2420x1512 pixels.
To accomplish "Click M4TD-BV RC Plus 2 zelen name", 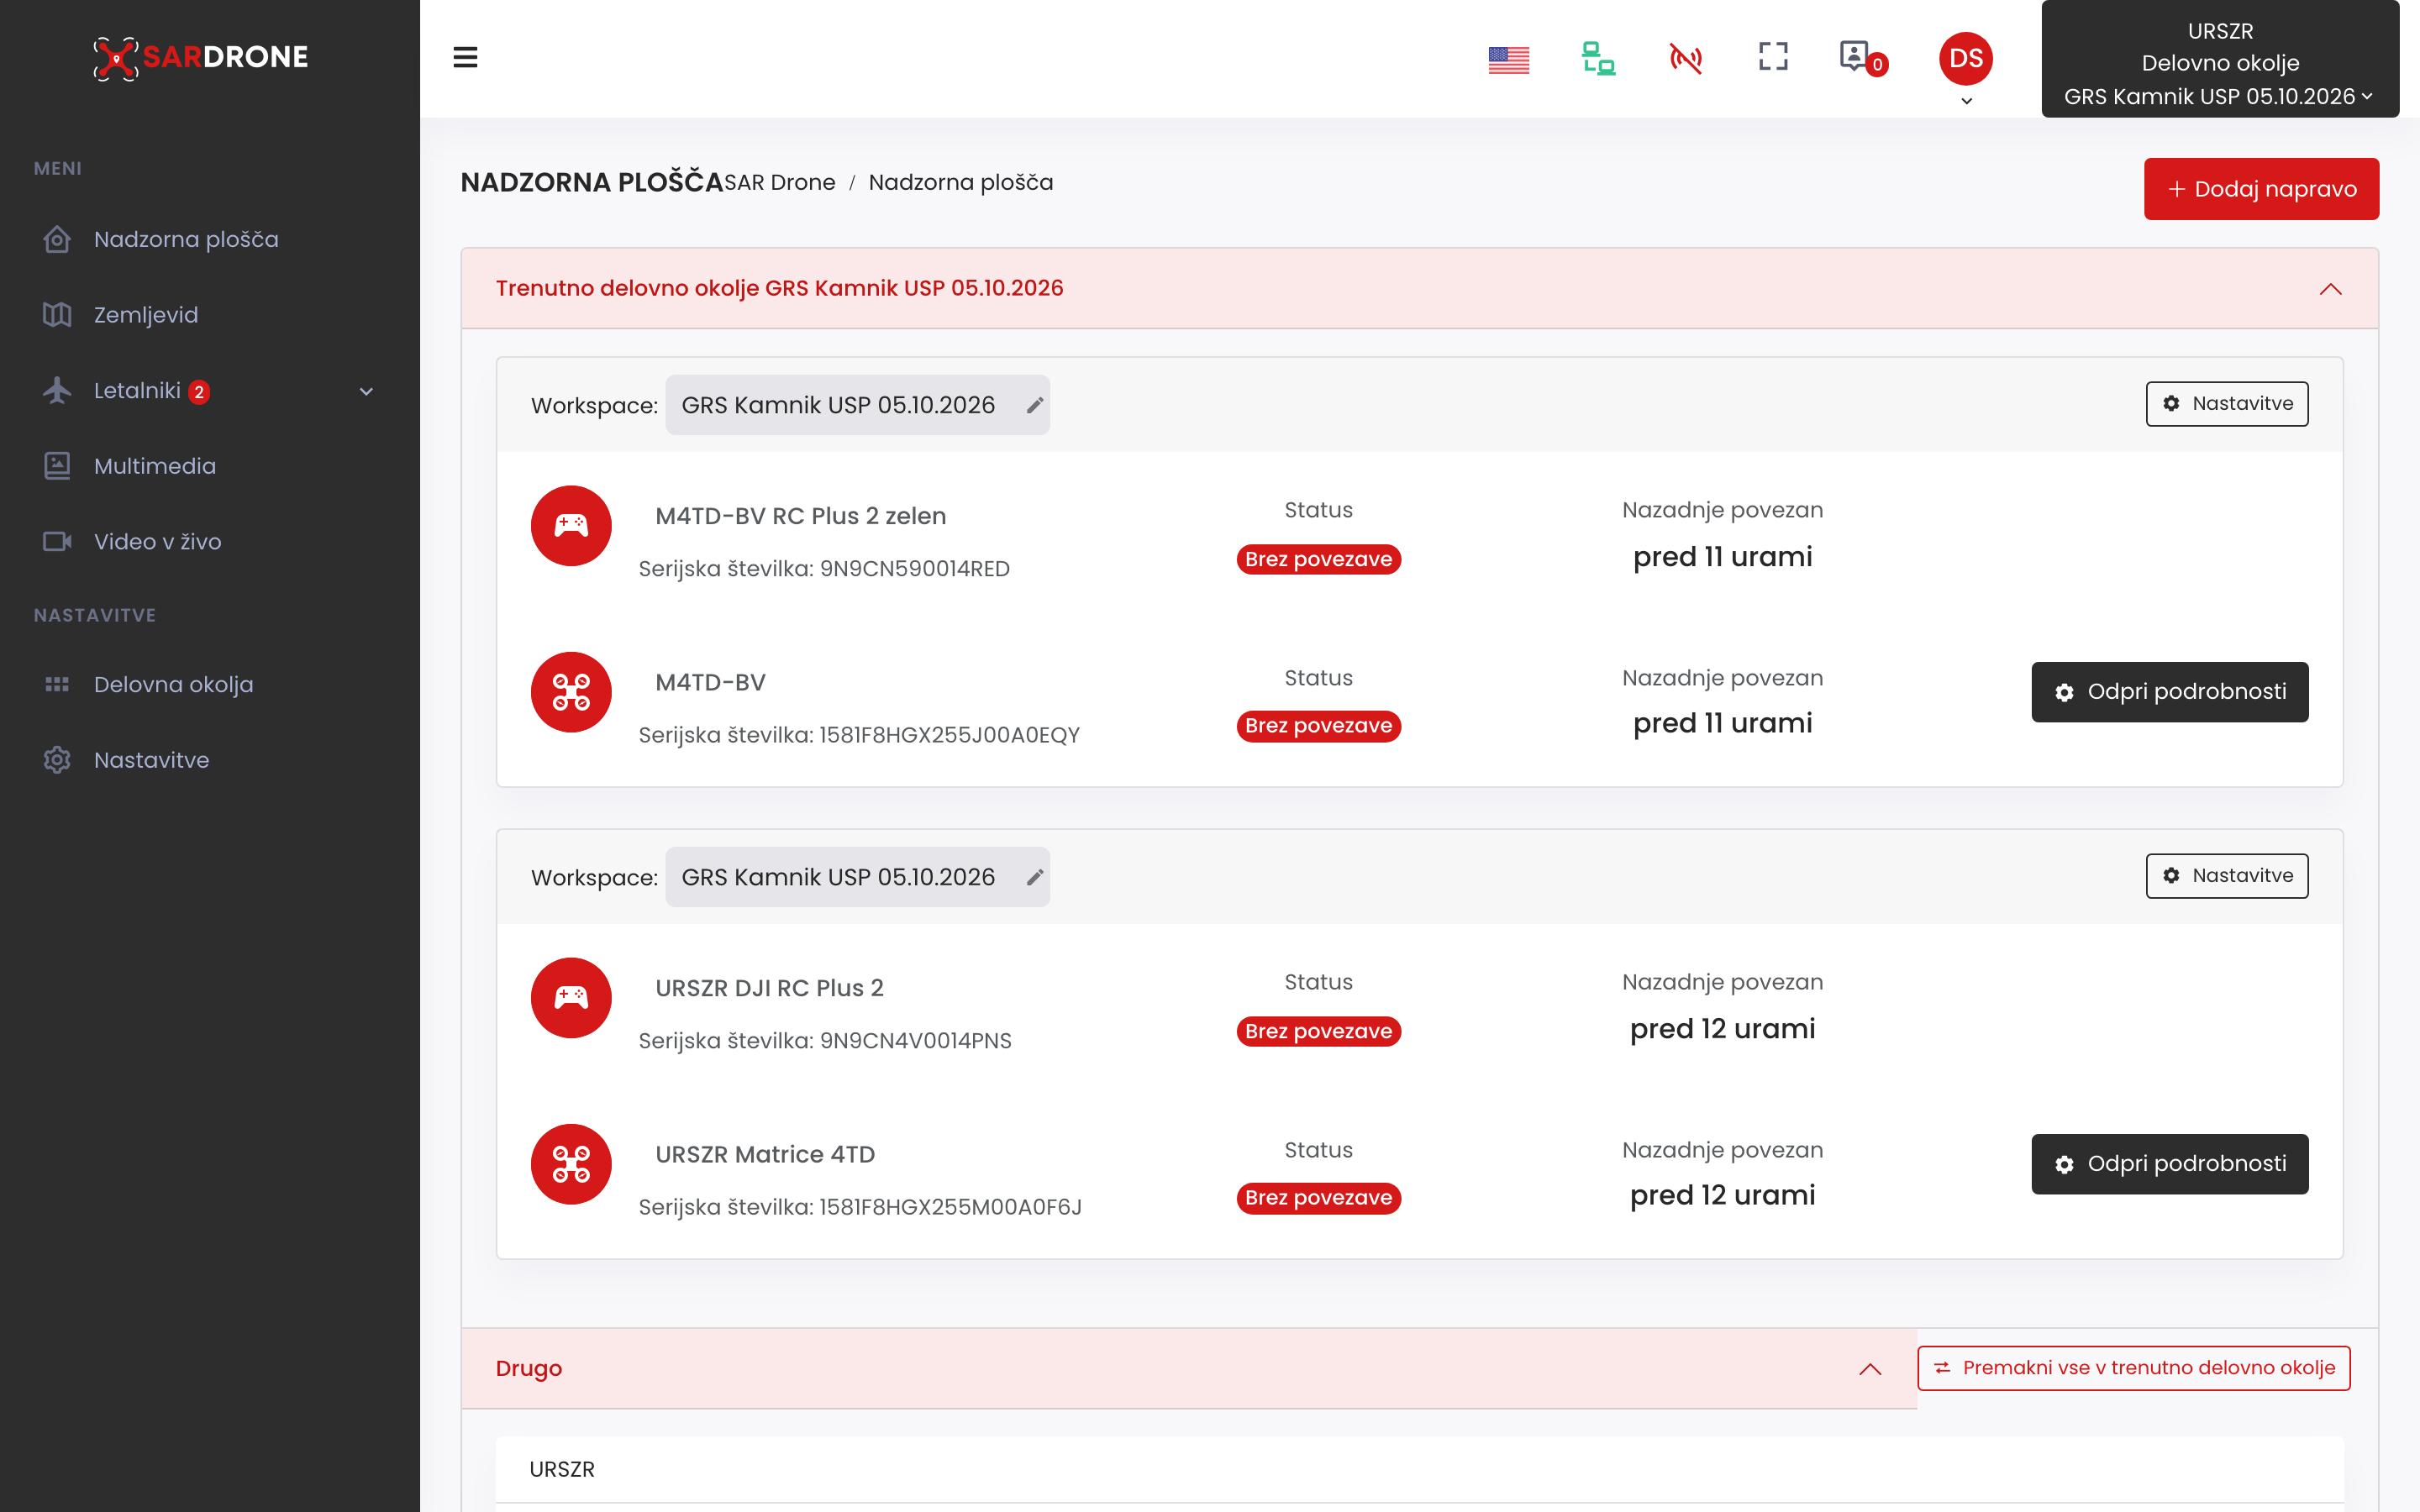I will [x=800, y=516].
